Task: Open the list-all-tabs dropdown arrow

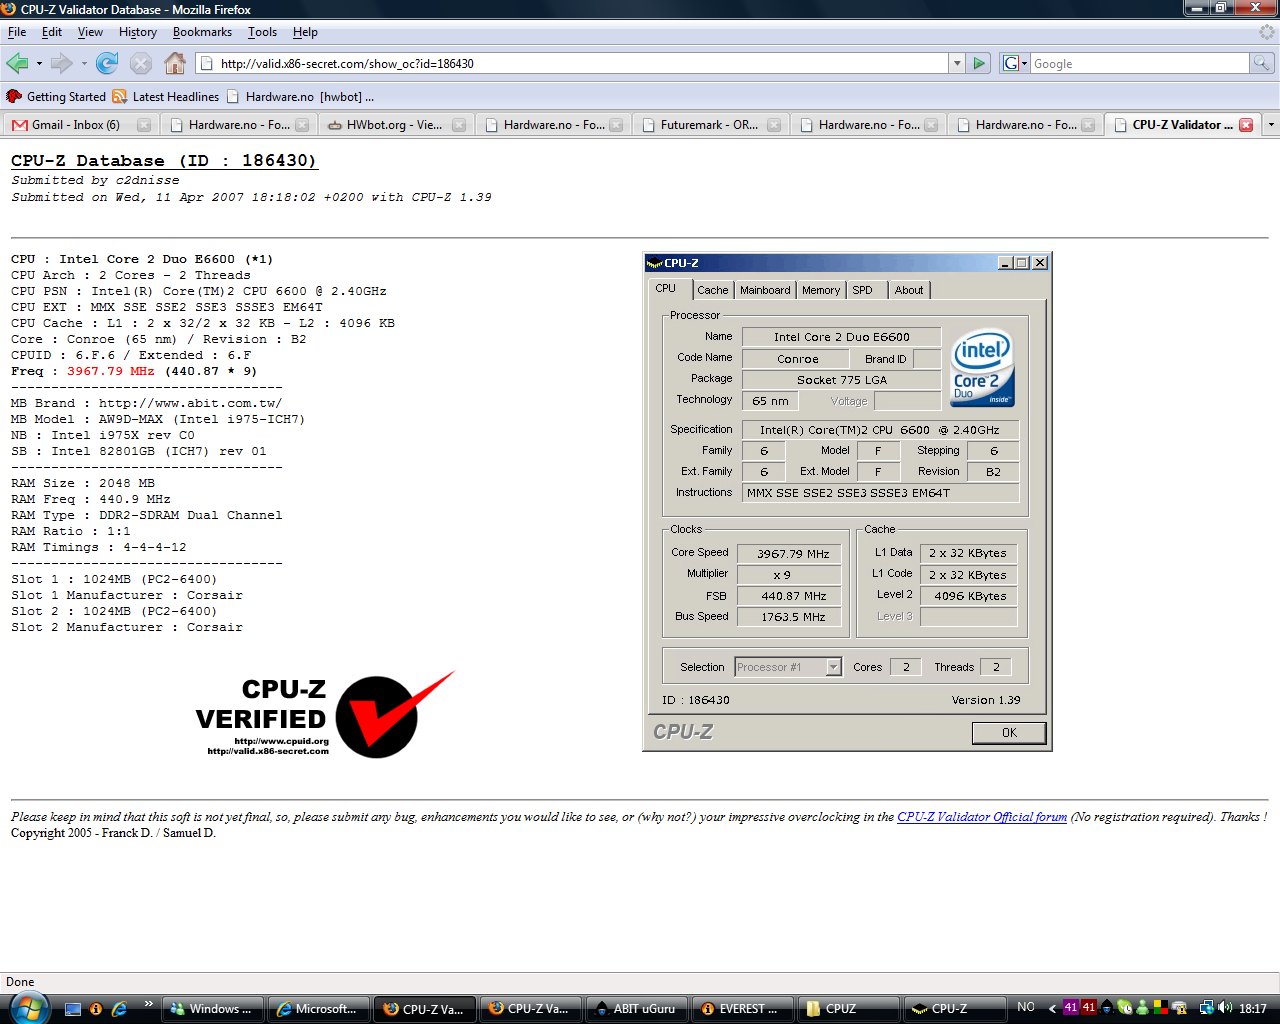Action: (1271, 125)
